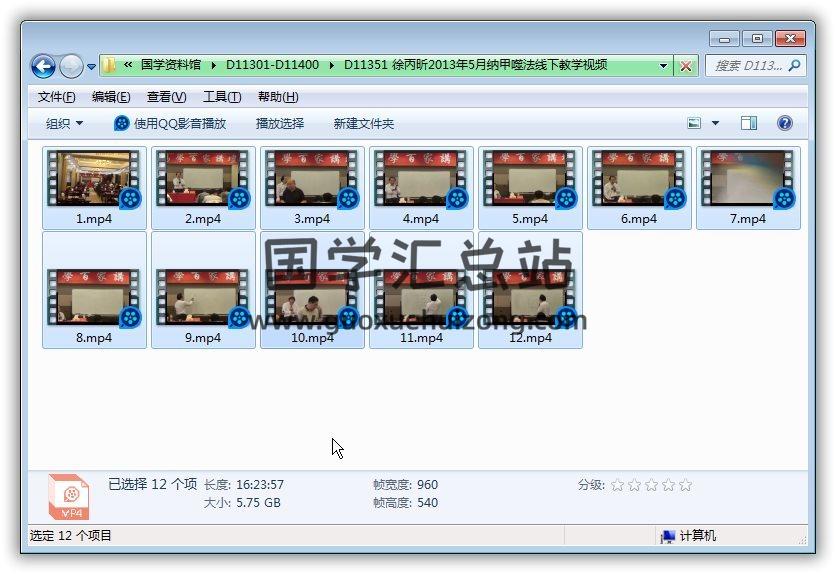
Task: Expand the arrow after 国学资料馆 breadcrumb
Action: pyautogui.click(x=213, y=66)
